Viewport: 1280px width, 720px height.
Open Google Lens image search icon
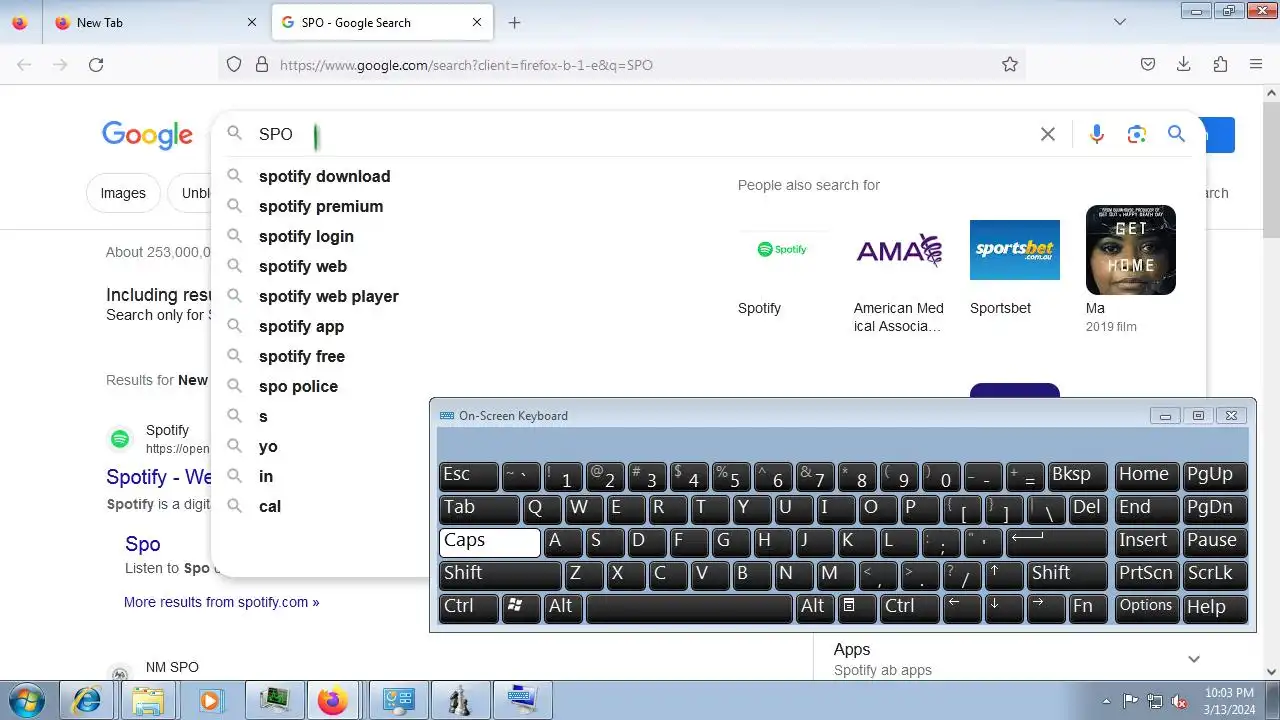[1136, 134]
